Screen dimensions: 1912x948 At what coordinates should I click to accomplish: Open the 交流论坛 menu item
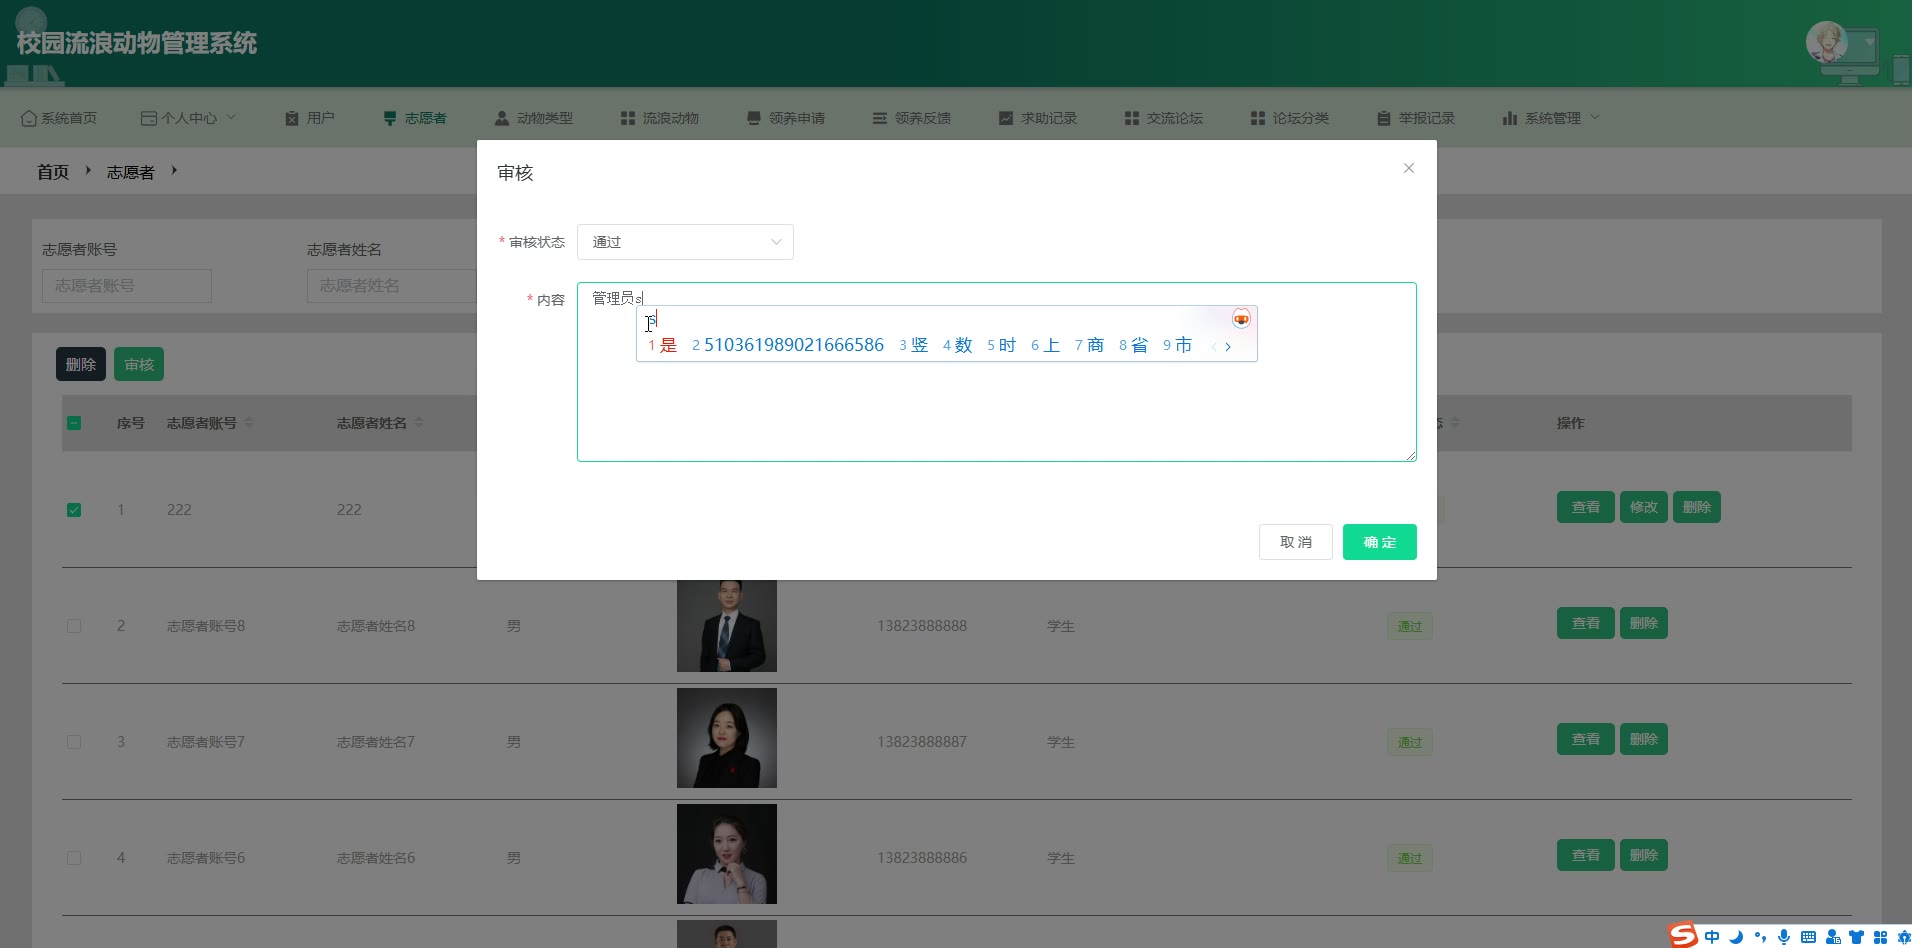pos(1164,118)
